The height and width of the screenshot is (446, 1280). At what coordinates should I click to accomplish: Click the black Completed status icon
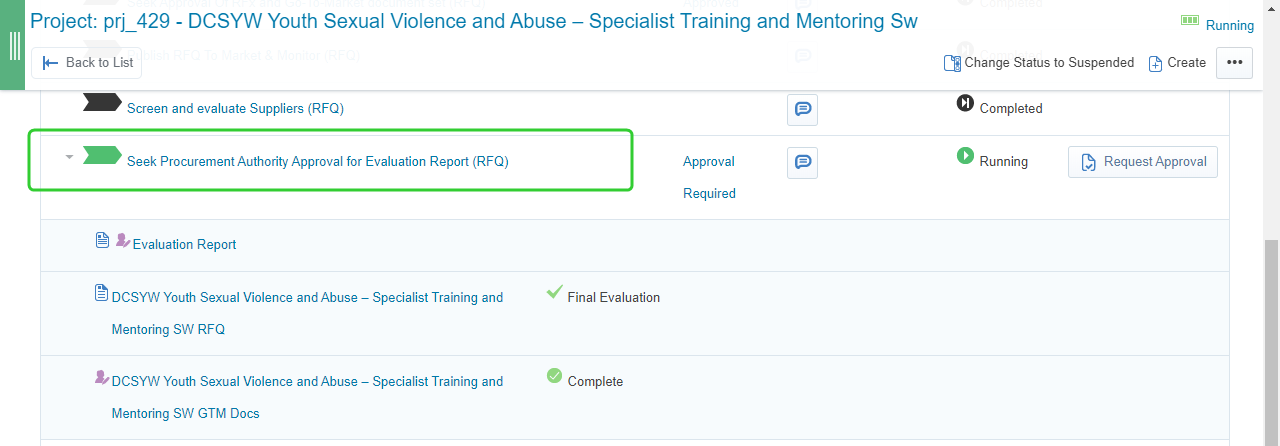point(965,103)
